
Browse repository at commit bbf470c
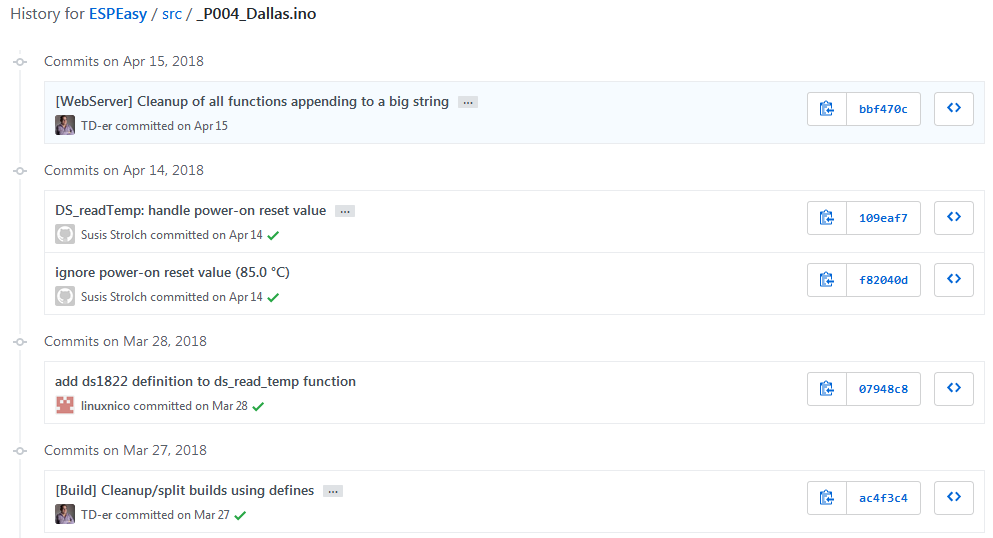954,109
